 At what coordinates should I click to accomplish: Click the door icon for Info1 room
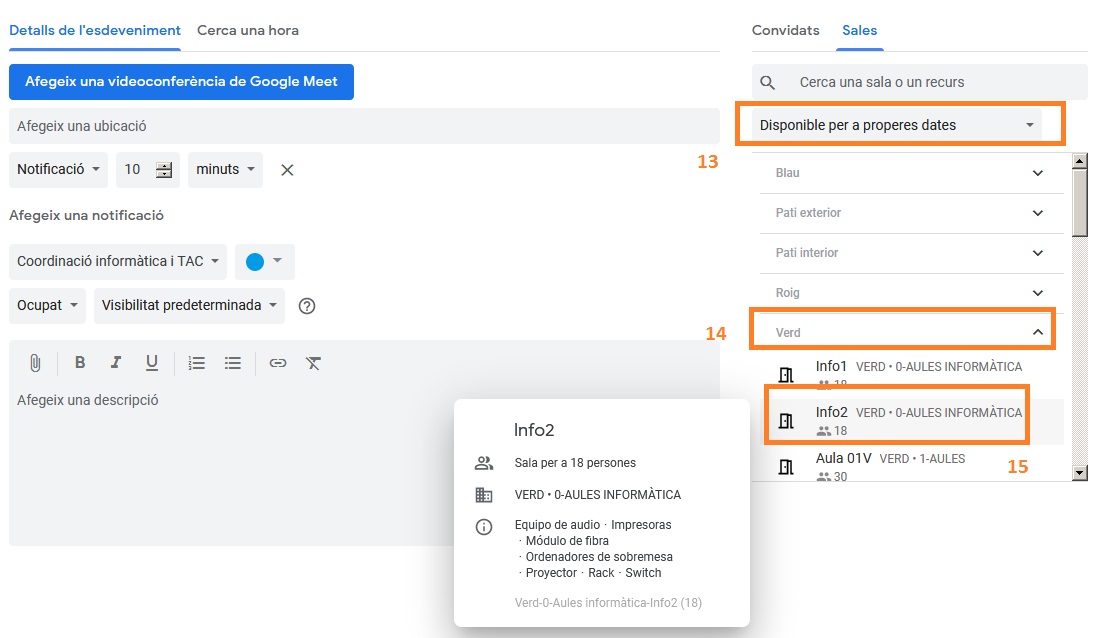786,375
